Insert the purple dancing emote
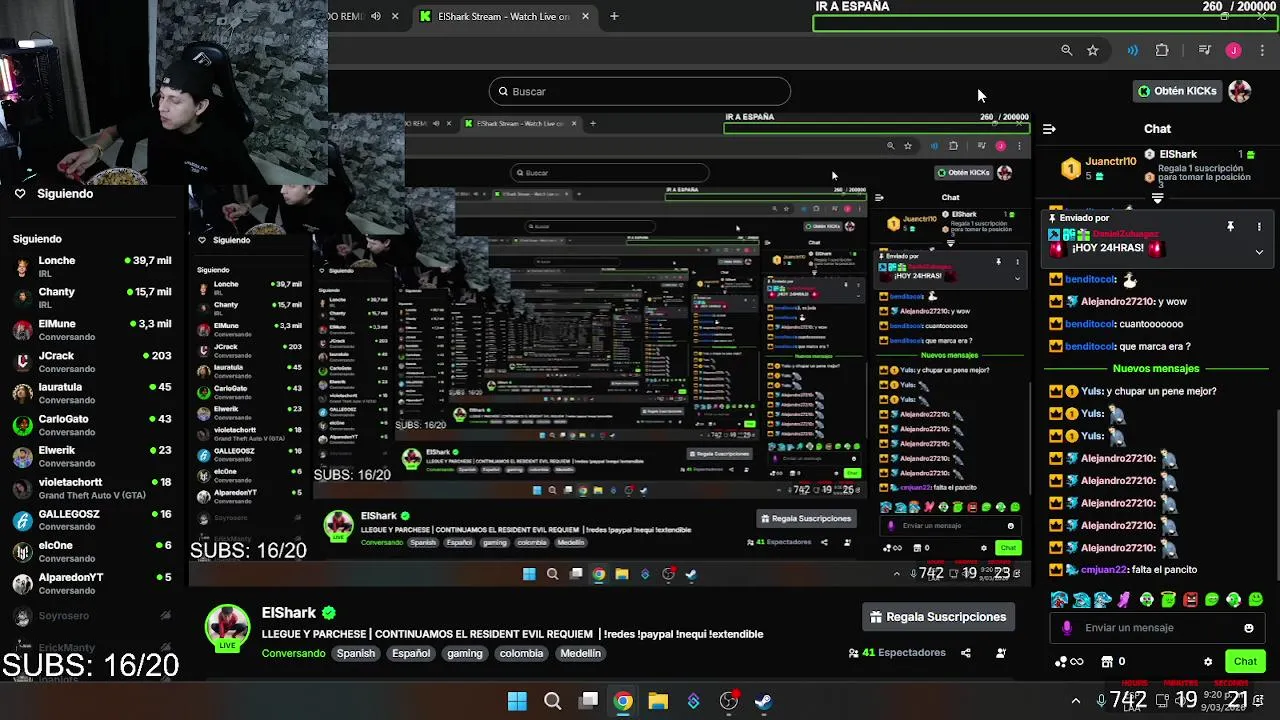1280x720 pixels. pyautogui.click(x=1124, y=600)
